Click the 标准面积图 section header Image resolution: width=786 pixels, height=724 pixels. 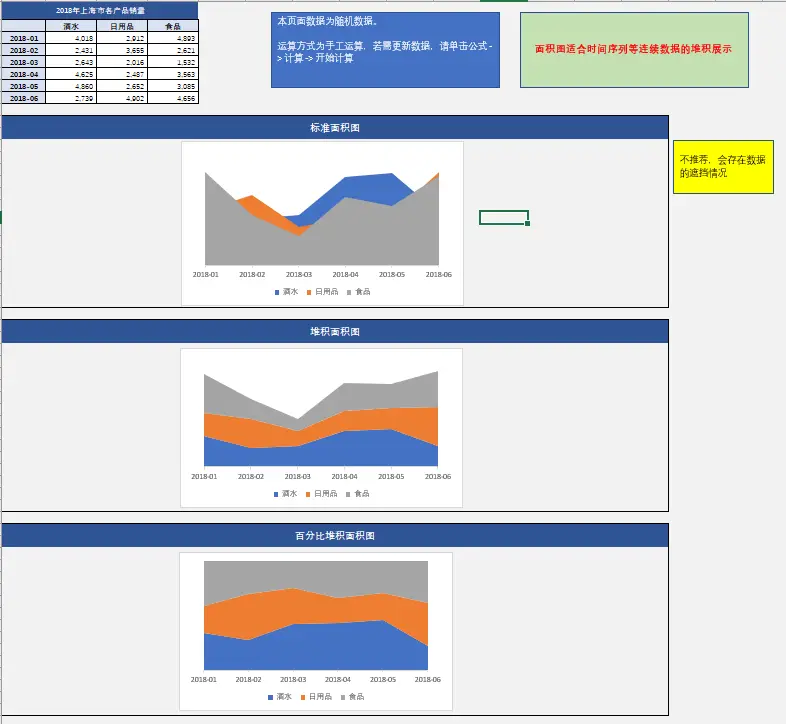[x=335, y=127]
